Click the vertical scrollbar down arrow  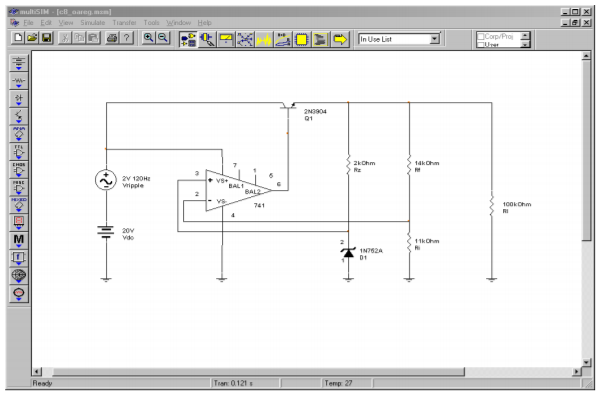tap(586, 362)
